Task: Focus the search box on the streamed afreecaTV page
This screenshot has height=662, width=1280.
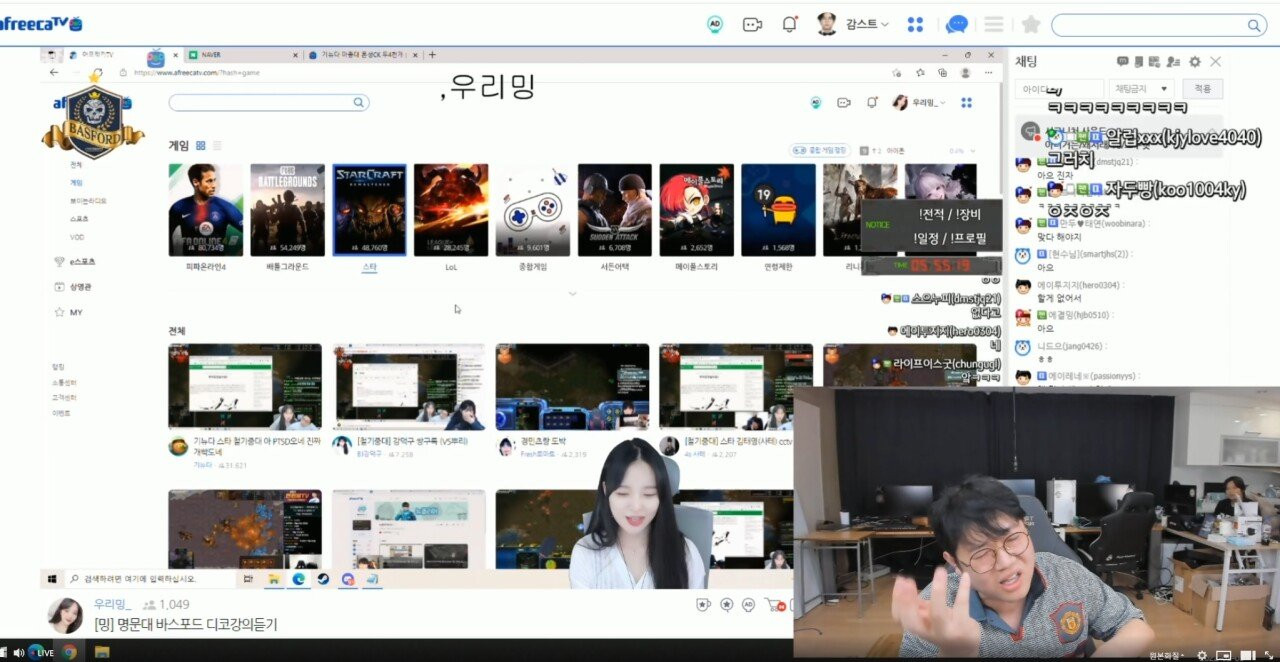Action: point(269,102)
